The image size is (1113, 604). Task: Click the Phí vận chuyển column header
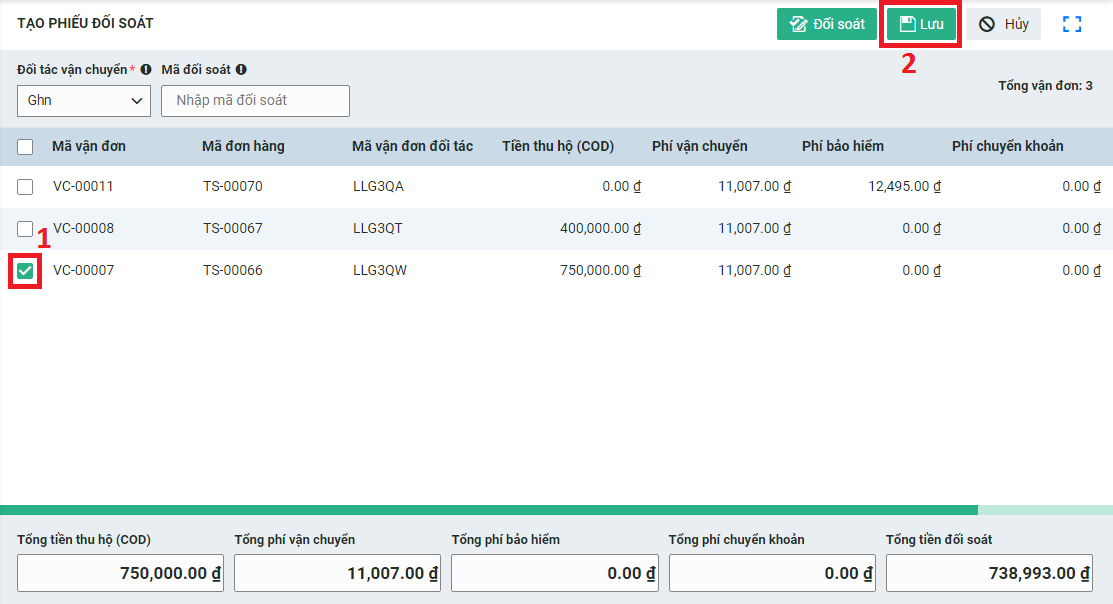700,146
